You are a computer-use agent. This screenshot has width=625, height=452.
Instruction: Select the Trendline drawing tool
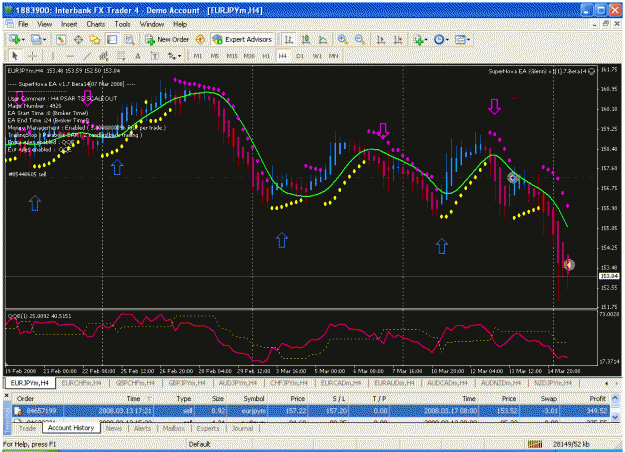87,56
